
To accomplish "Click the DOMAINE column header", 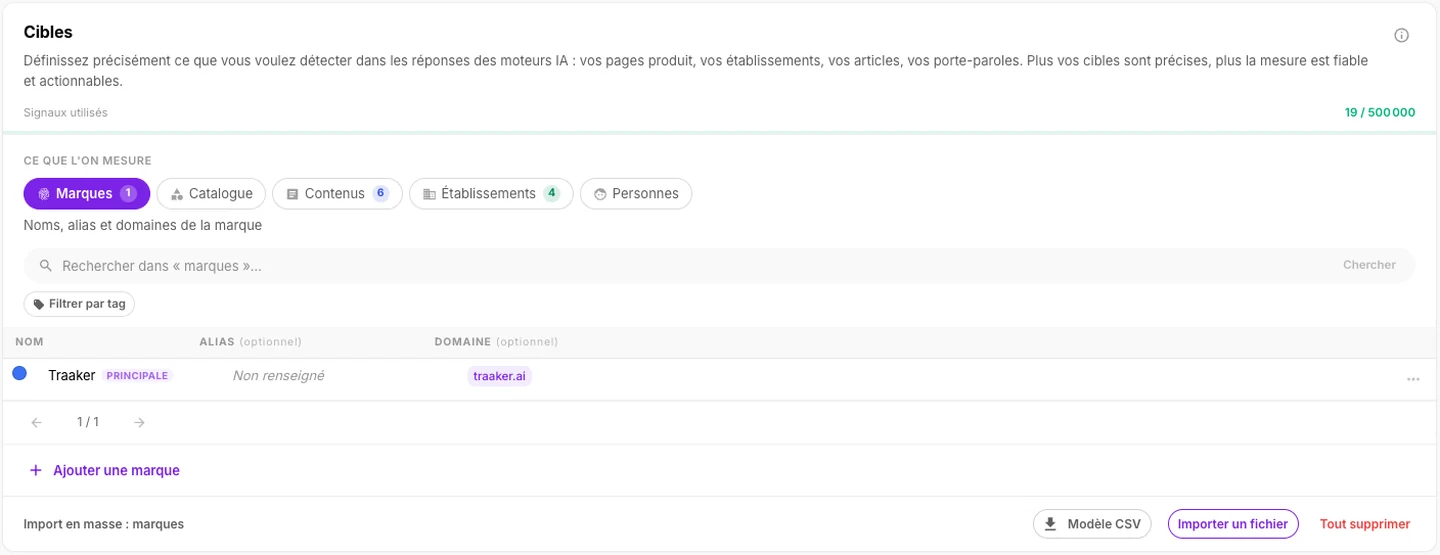I will pyautogui.click(x=496, y=342).
